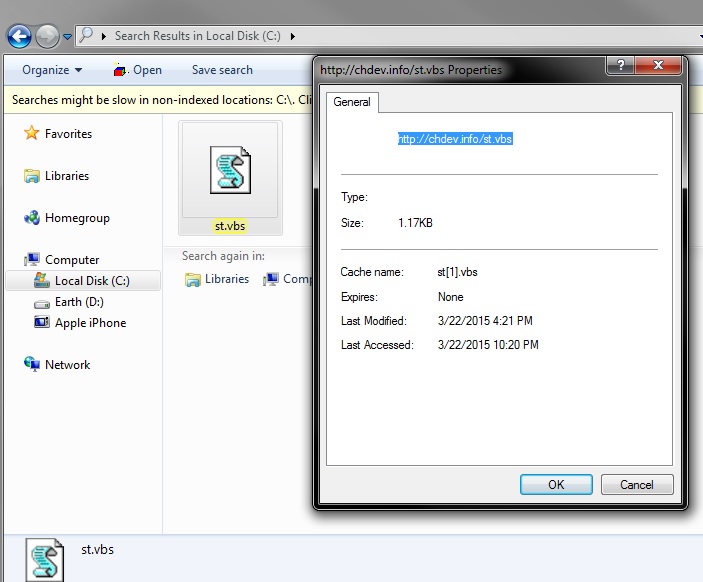The height and width of the screenshot is (582, 703).
Task: Close the Properties dialog with X
Action: click(658, 65)
